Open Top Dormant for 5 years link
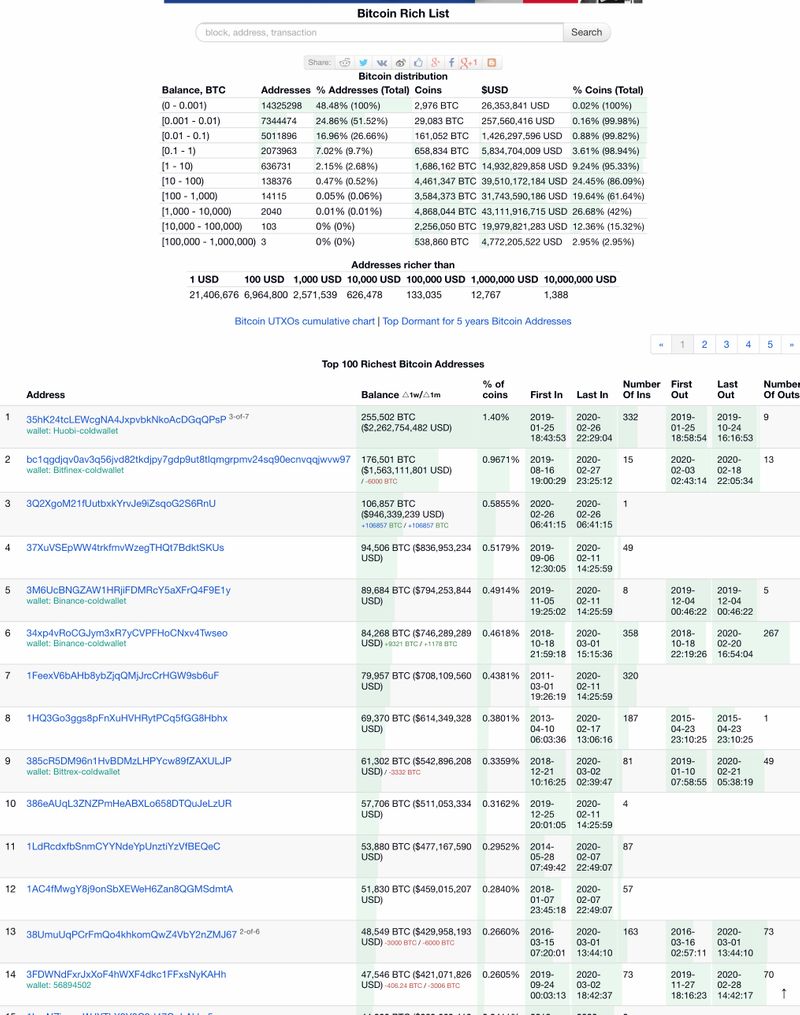The width and height of the screenshot is (800, 1015). pyautogui.click(x=477, y=321)
